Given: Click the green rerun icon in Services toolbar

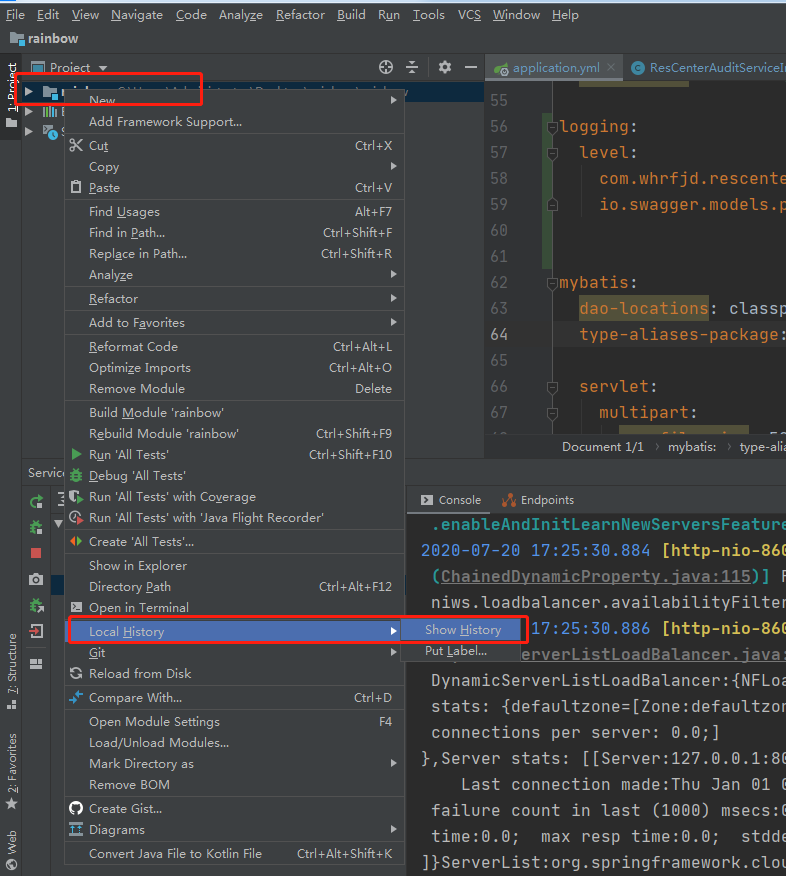Looking at the screenshot, I should click(x=36, y=502).
